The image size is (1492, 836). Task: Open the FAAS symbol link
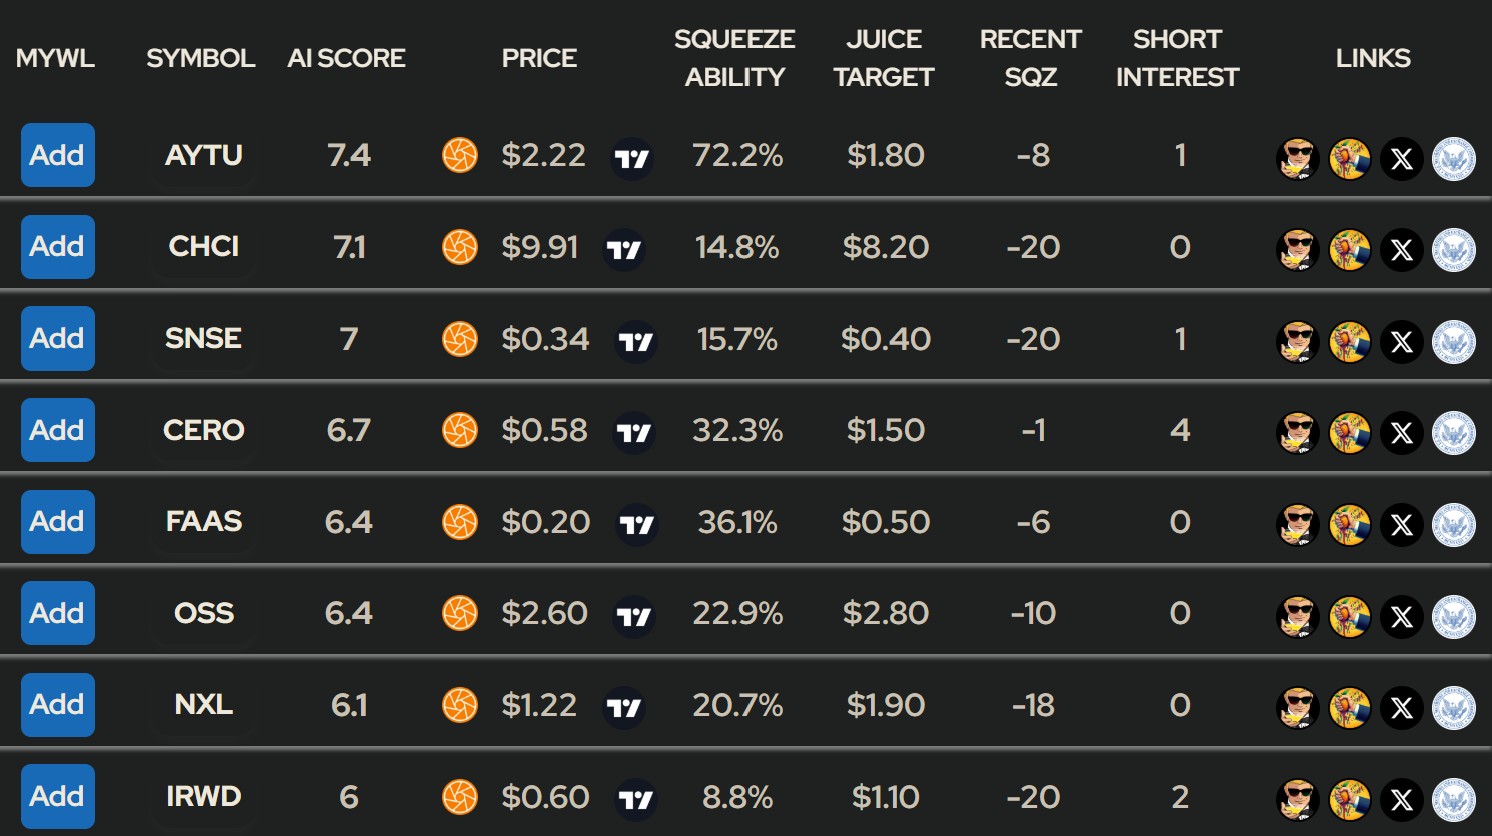pos(204,521)
